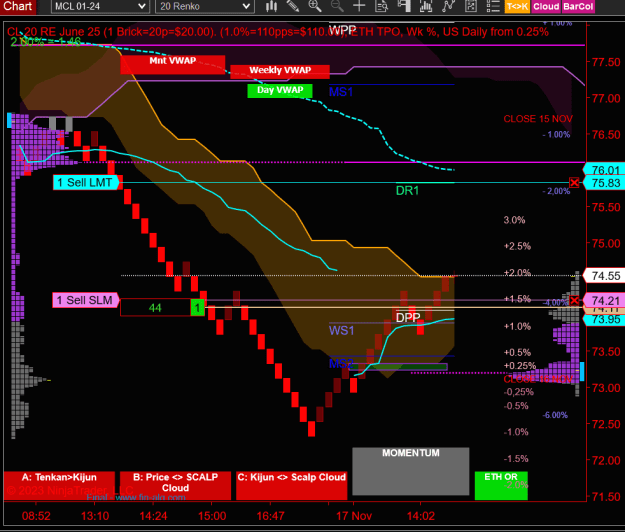Click the red Mnt VWAP label
Screen dimensions: 625x532
173,65
